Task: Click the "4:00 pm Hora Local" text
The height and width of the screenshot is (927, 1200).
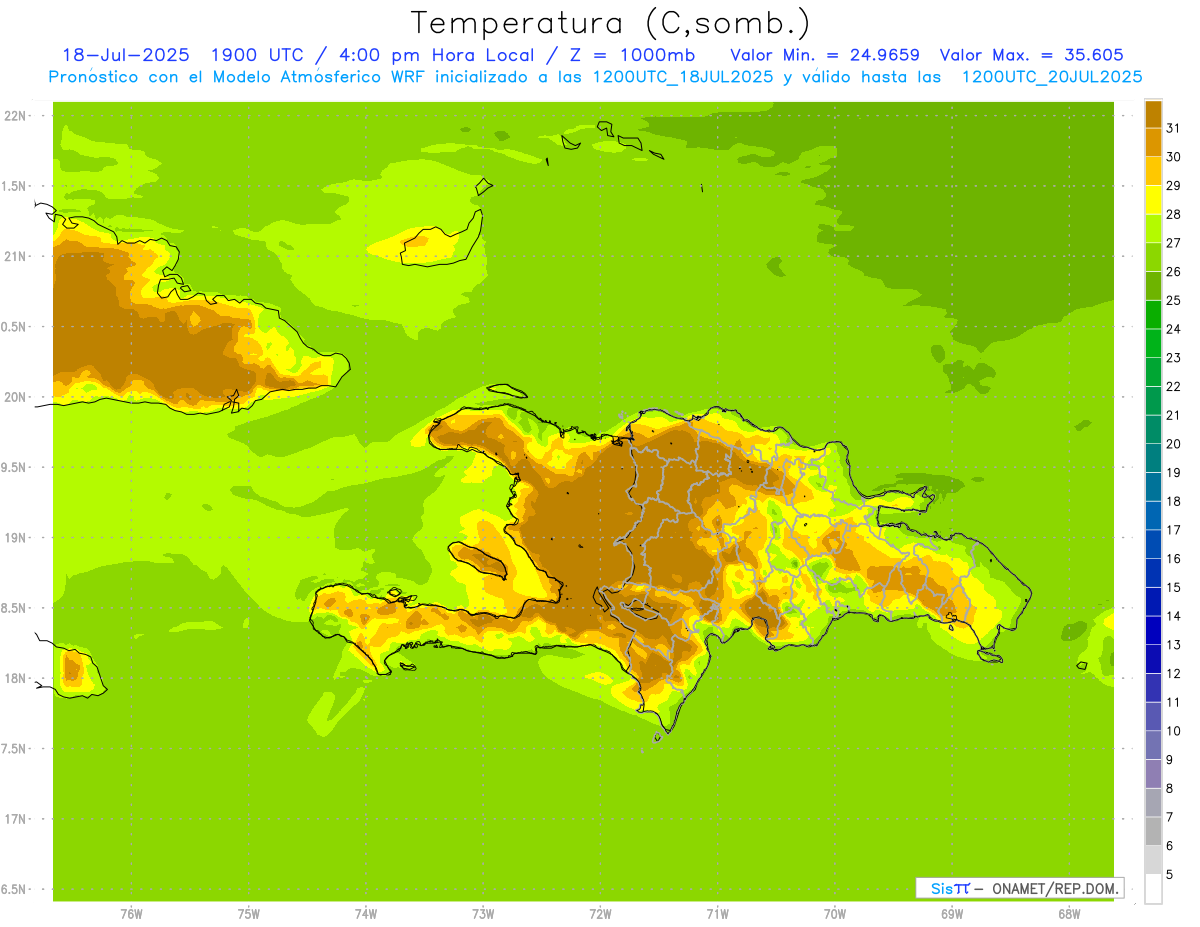Action: point(435,55)
